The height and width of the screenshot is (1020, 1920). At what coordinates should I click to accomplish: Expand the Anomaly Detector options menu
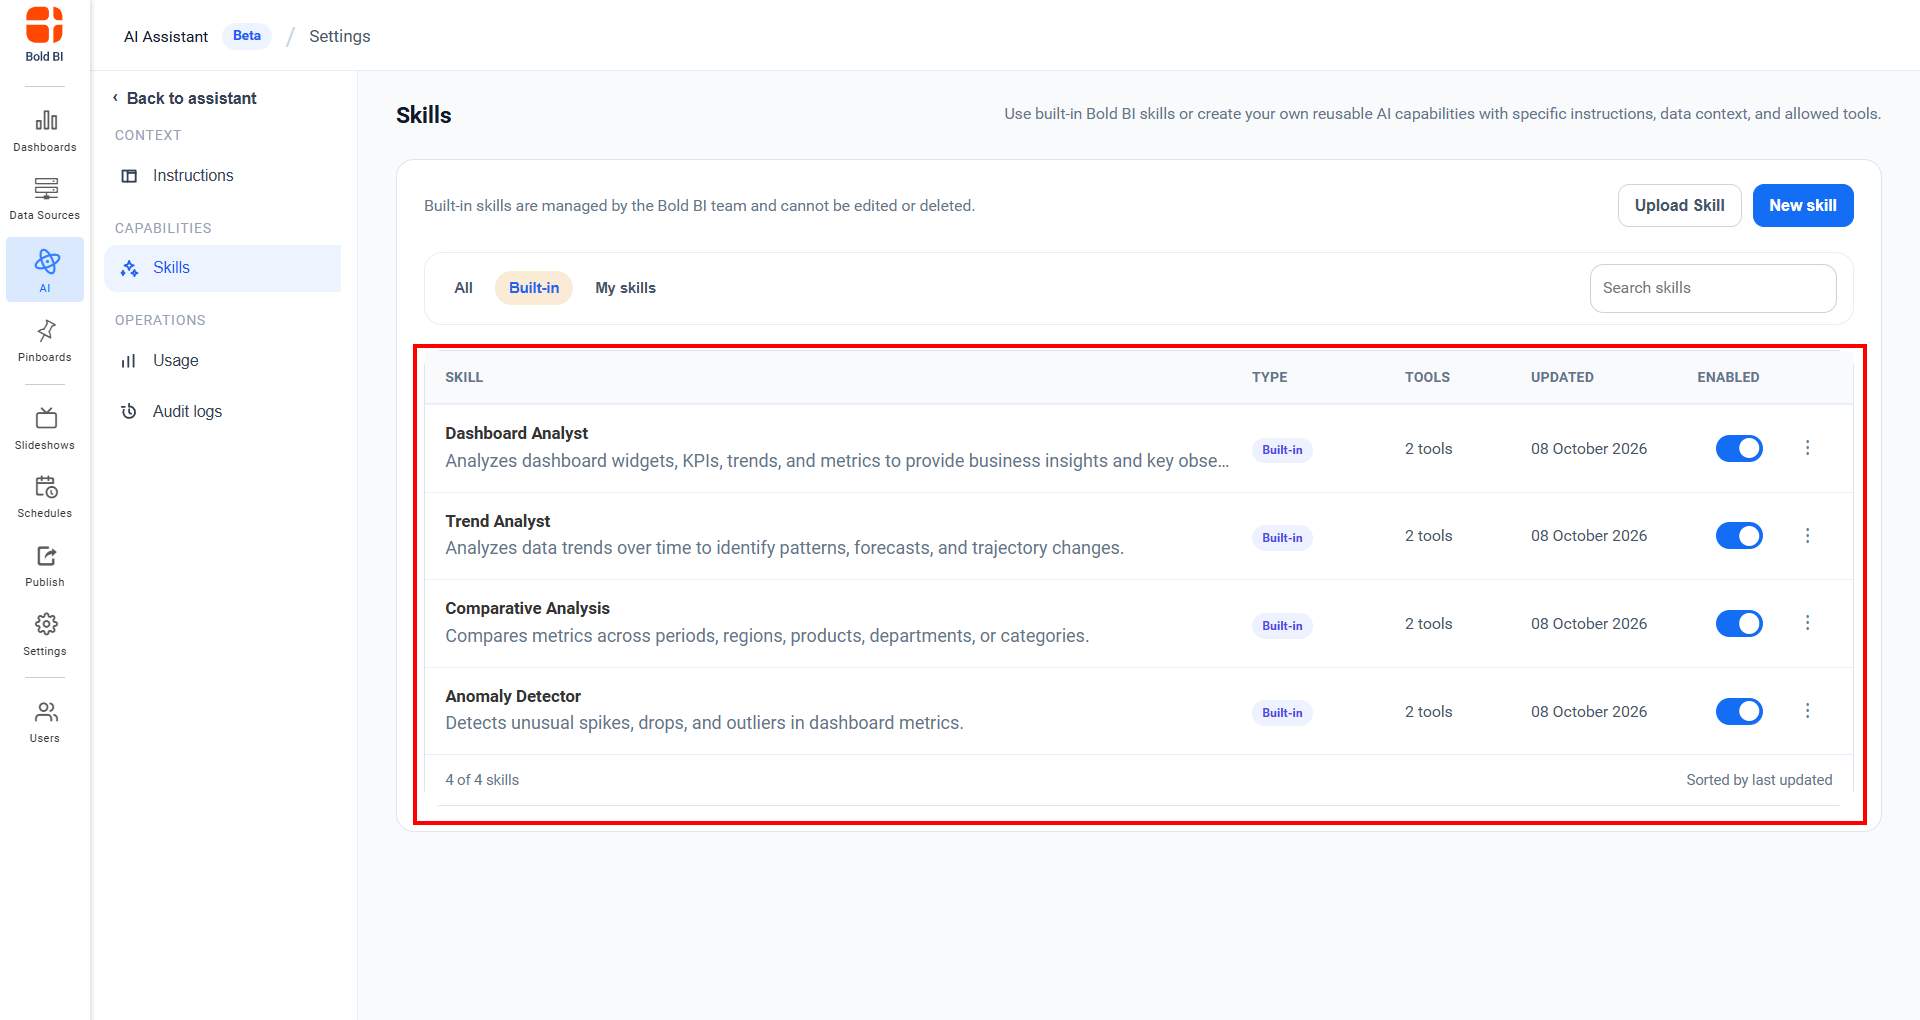tap(1807, 711)
